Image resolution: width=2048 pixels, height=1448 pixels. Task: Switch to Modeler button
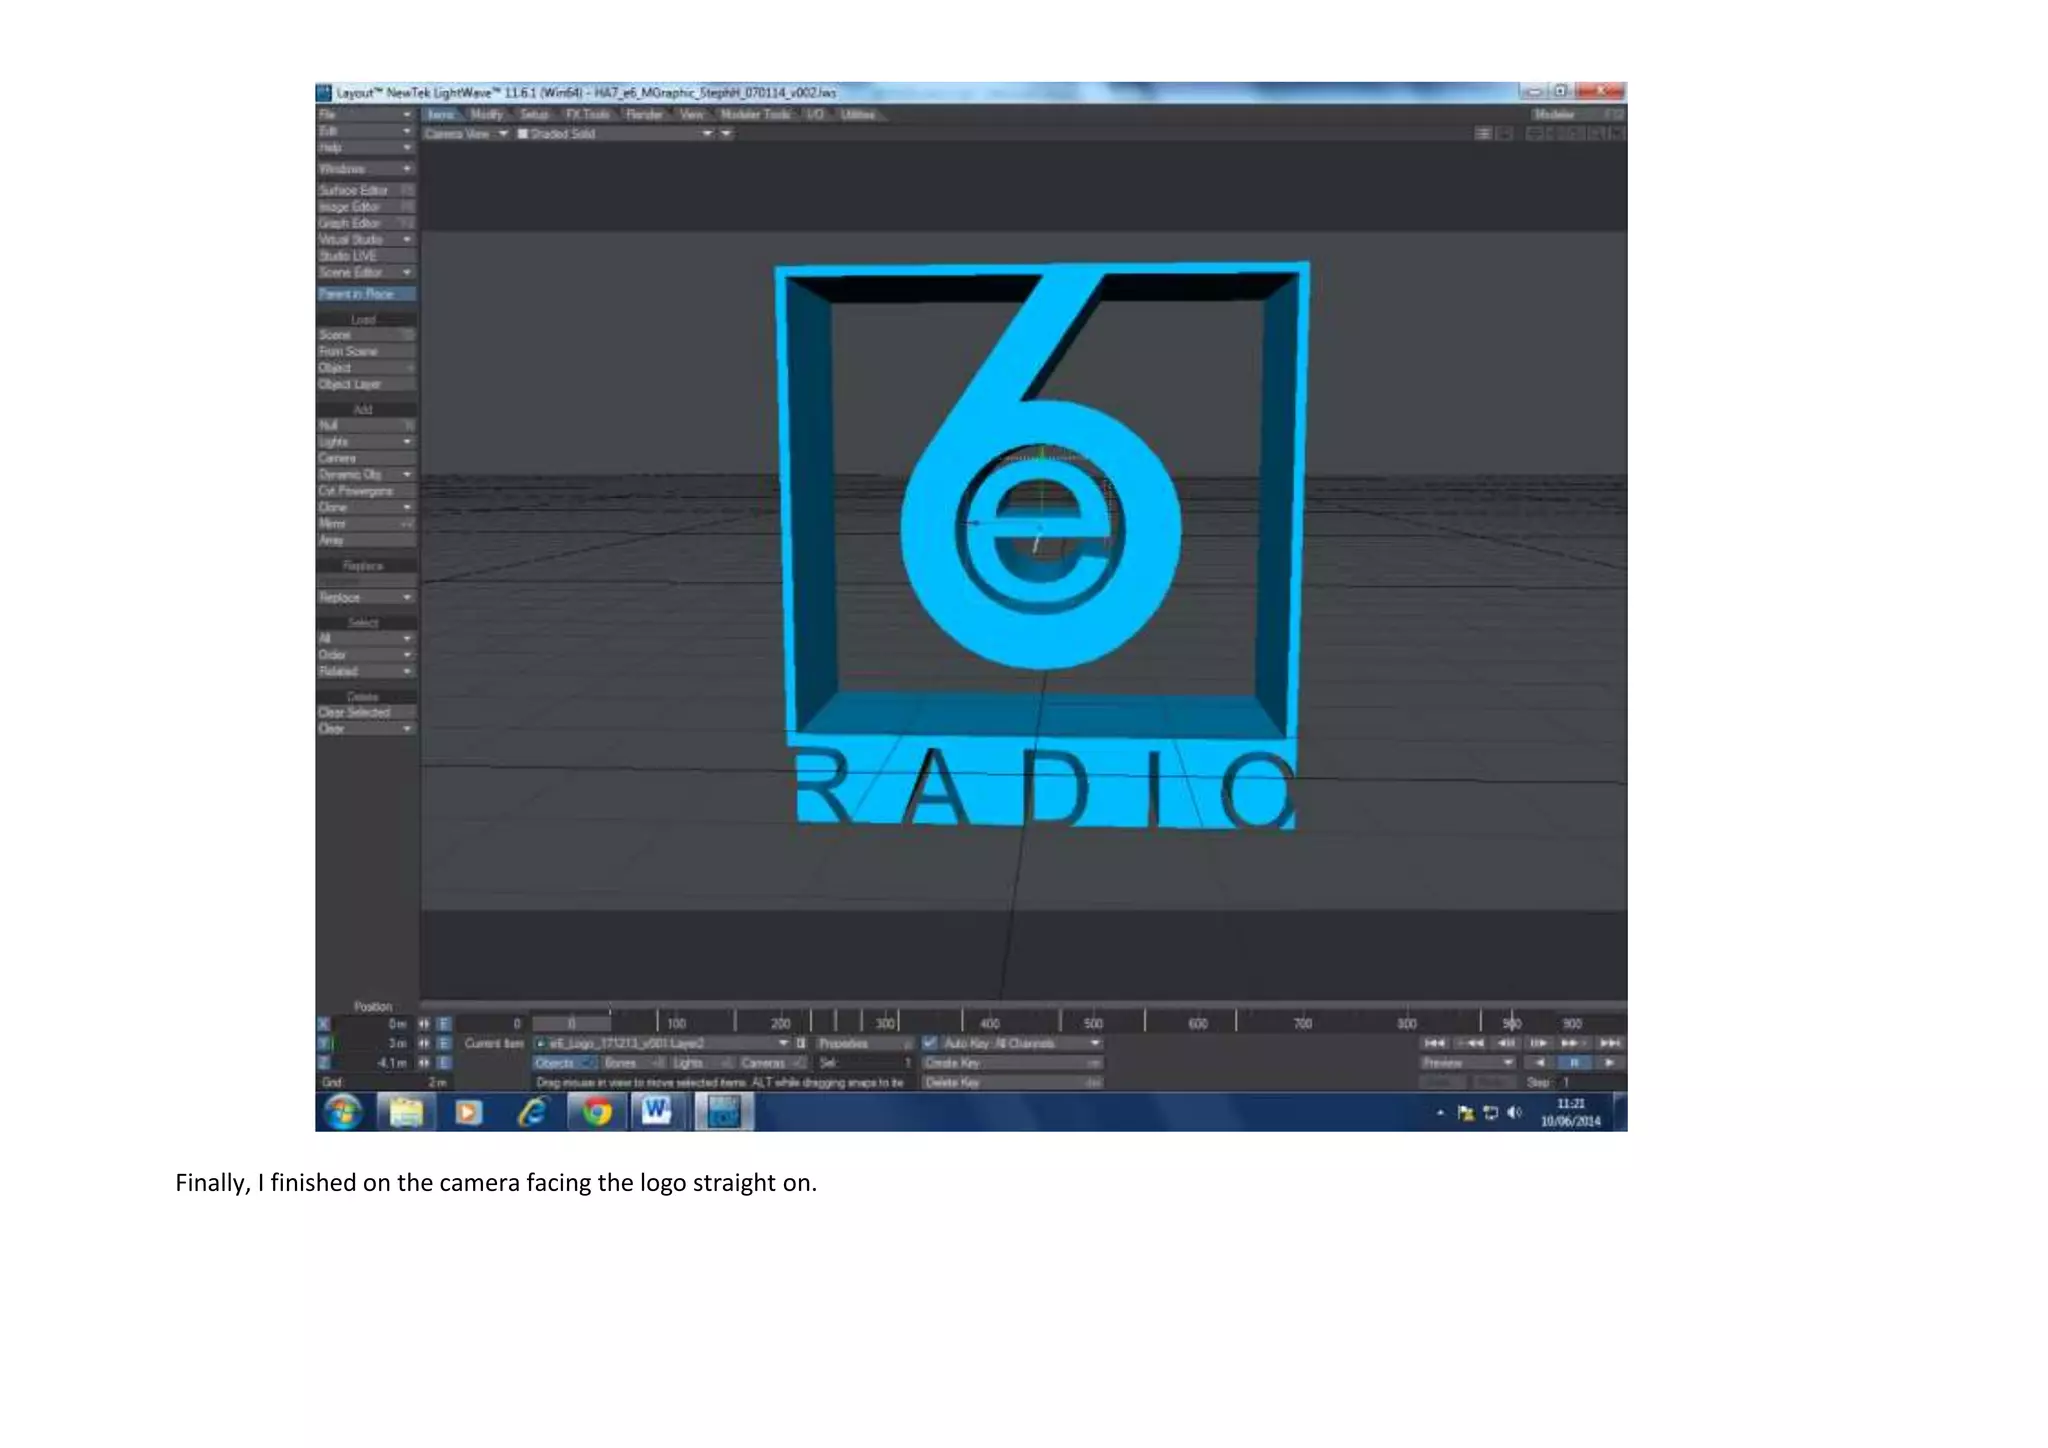point(1576,115)
